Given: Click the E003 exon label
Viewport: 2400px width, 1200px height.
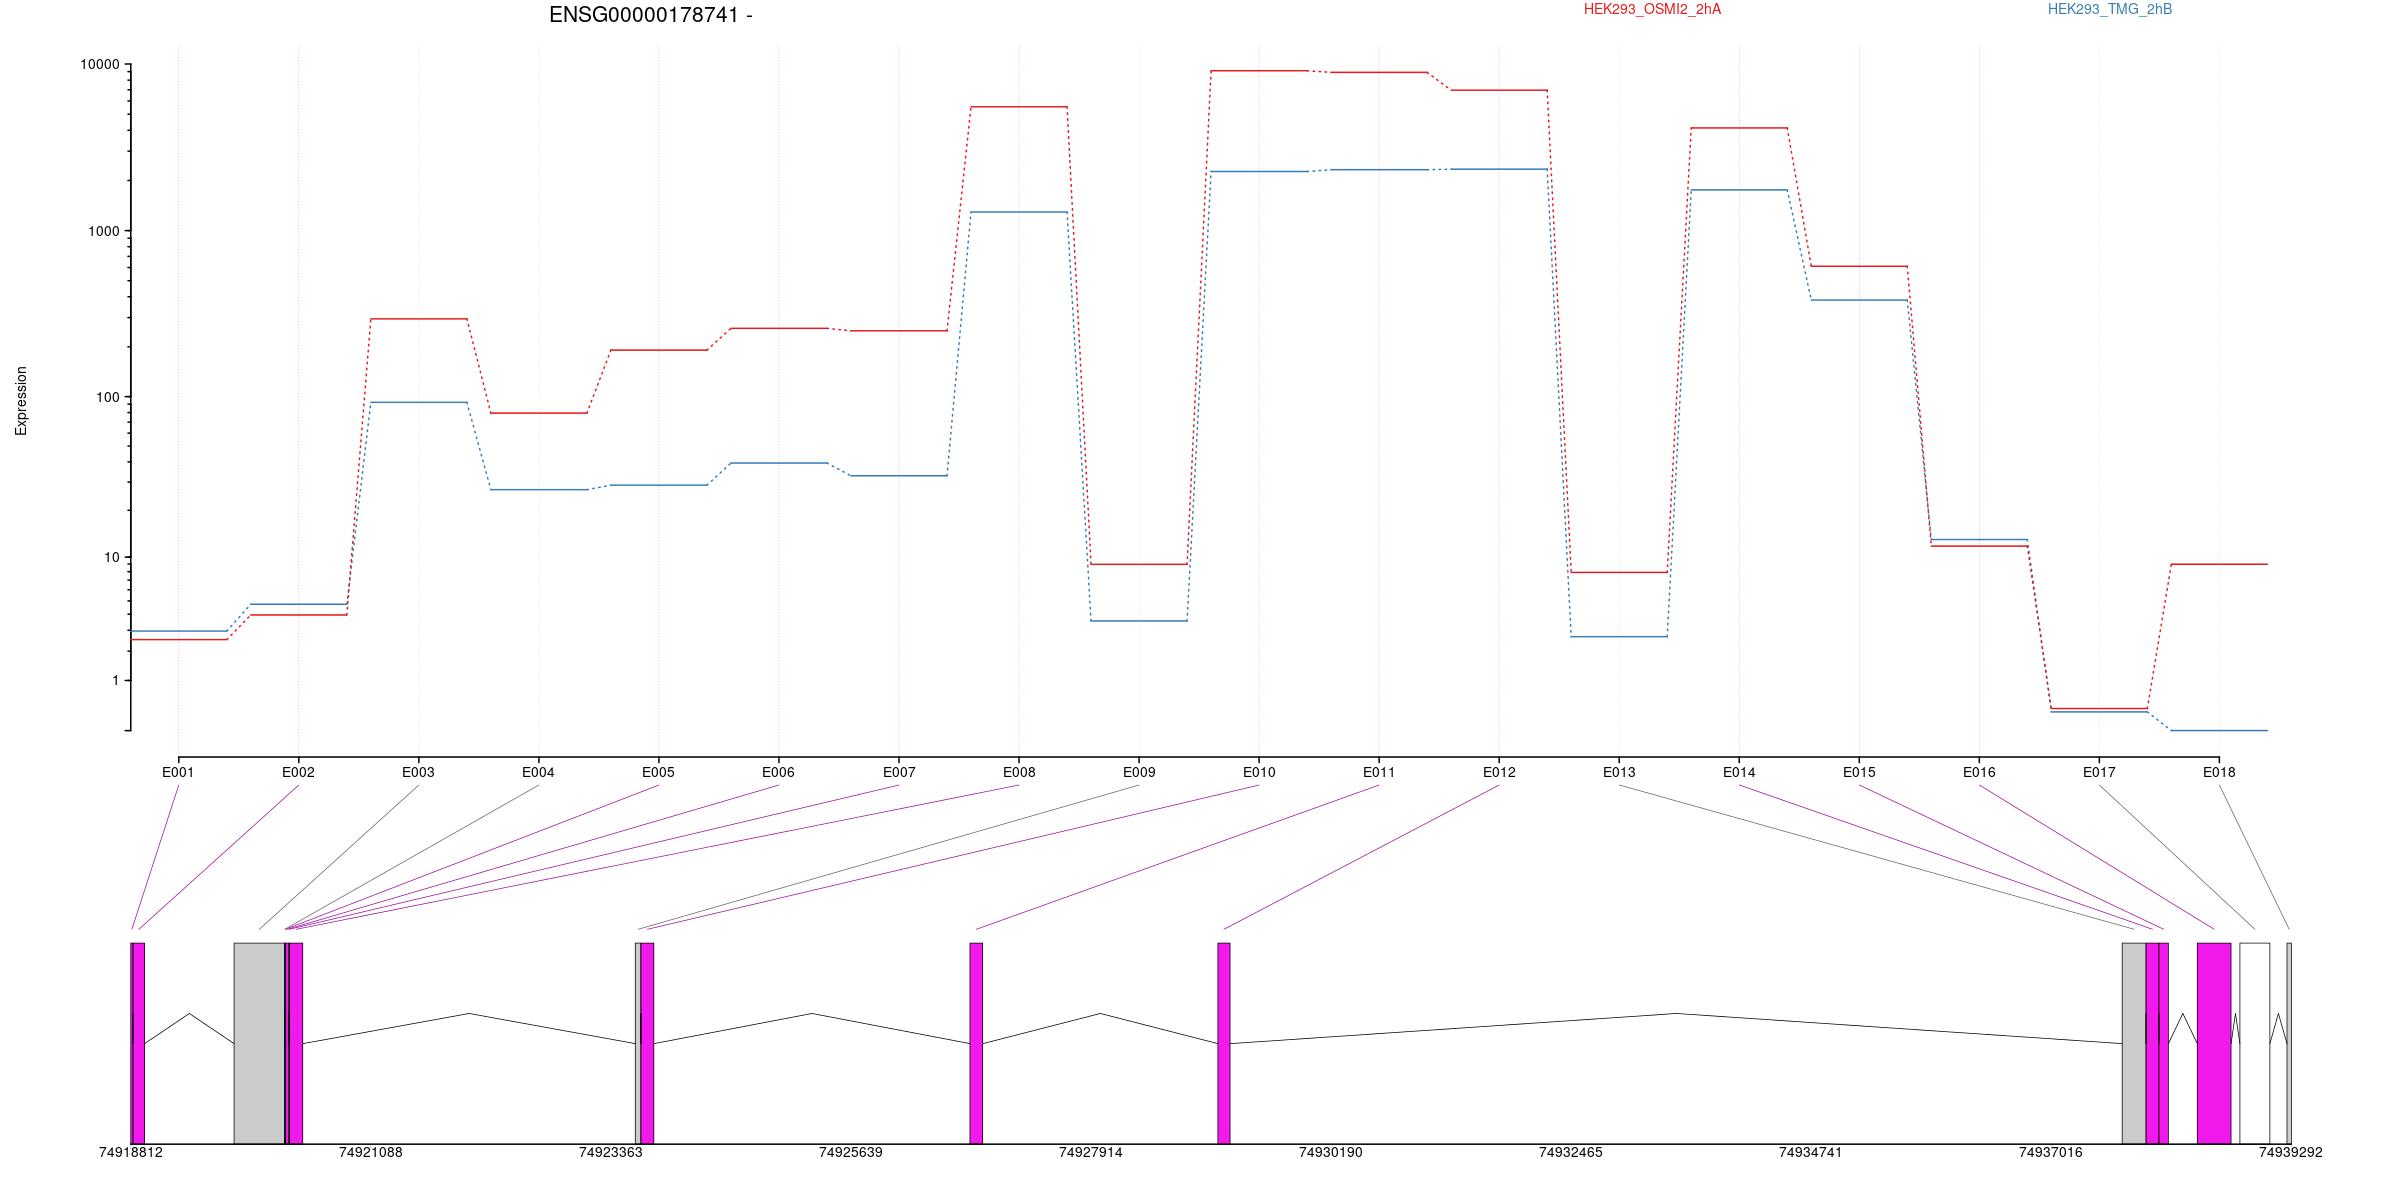Looking at the screenshot, I should pos(418,772).
